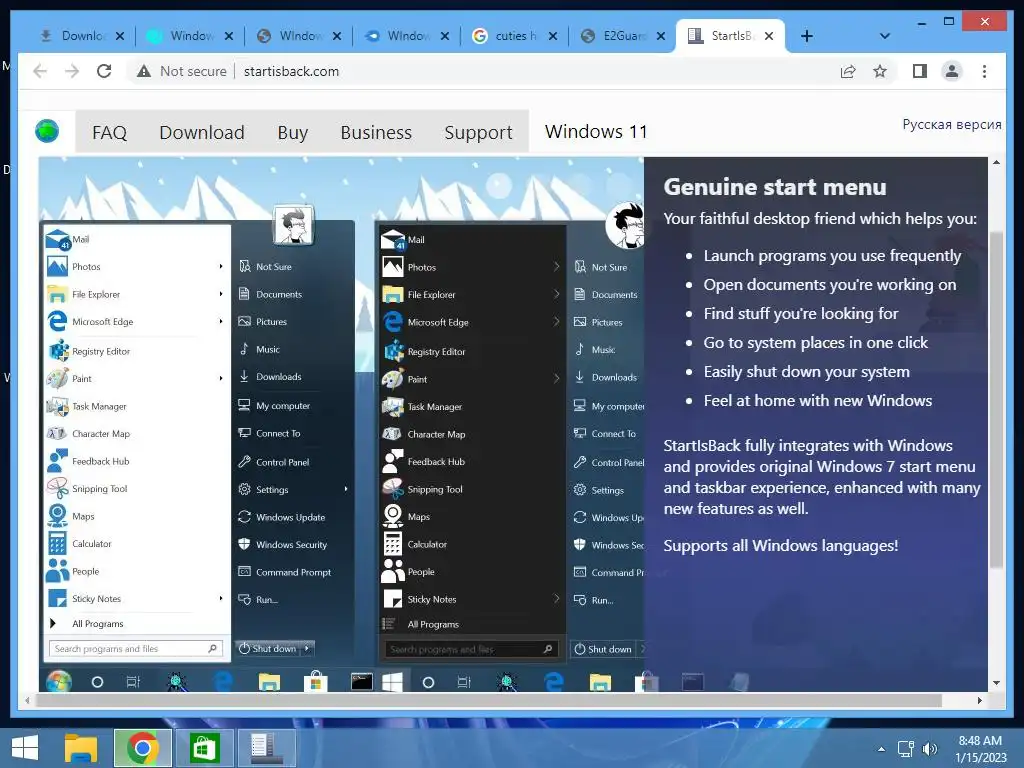
Task: Click Registry Editor in dark start menu screenshot
Action: pyautogui.click(x=436, y=352)
